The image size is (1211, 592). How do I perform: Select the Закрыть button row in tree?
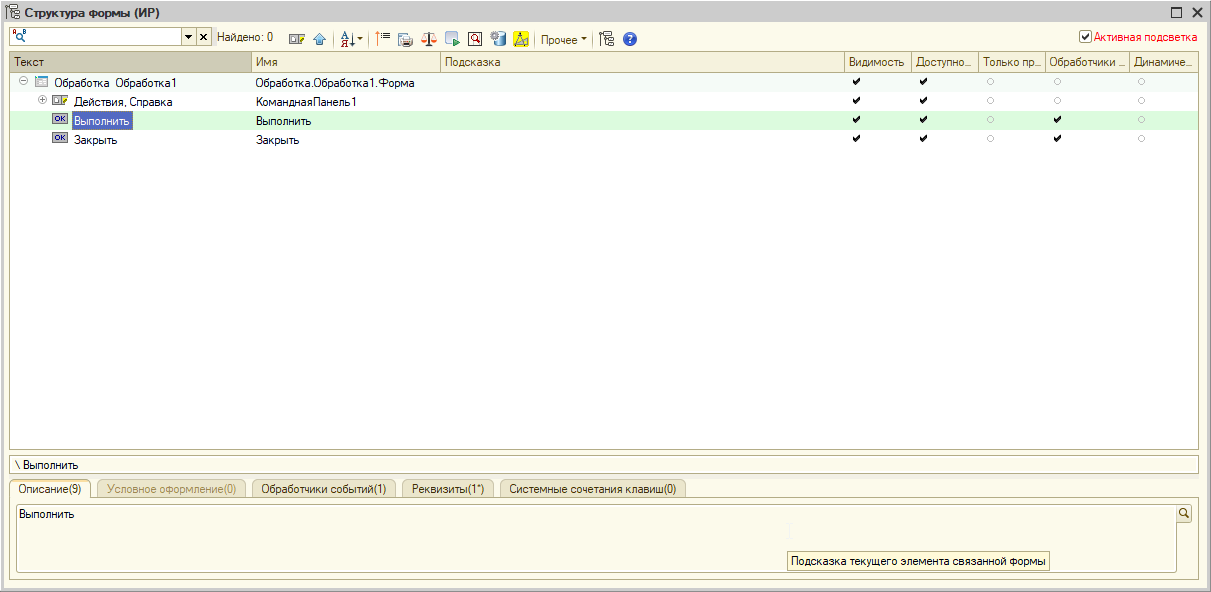pos(96,140)
